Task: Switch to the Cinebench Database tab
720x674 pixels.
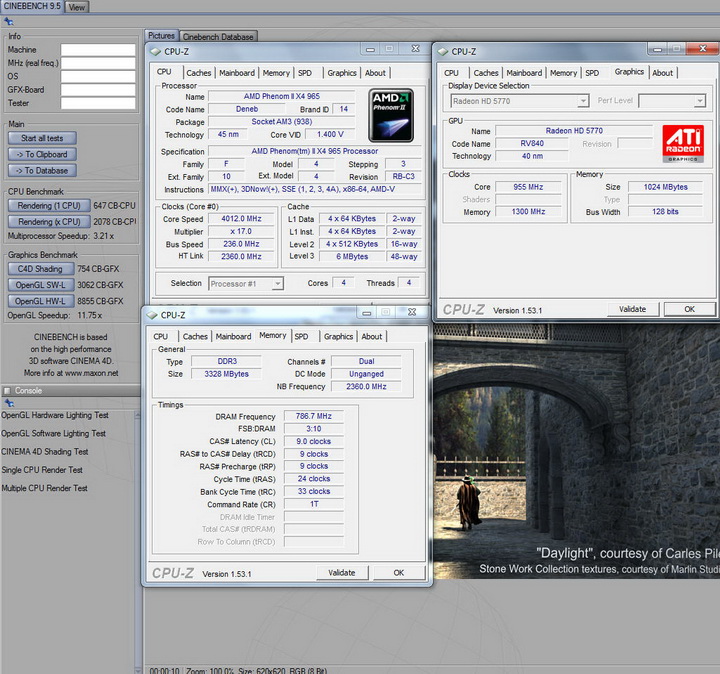Action: 218,37
